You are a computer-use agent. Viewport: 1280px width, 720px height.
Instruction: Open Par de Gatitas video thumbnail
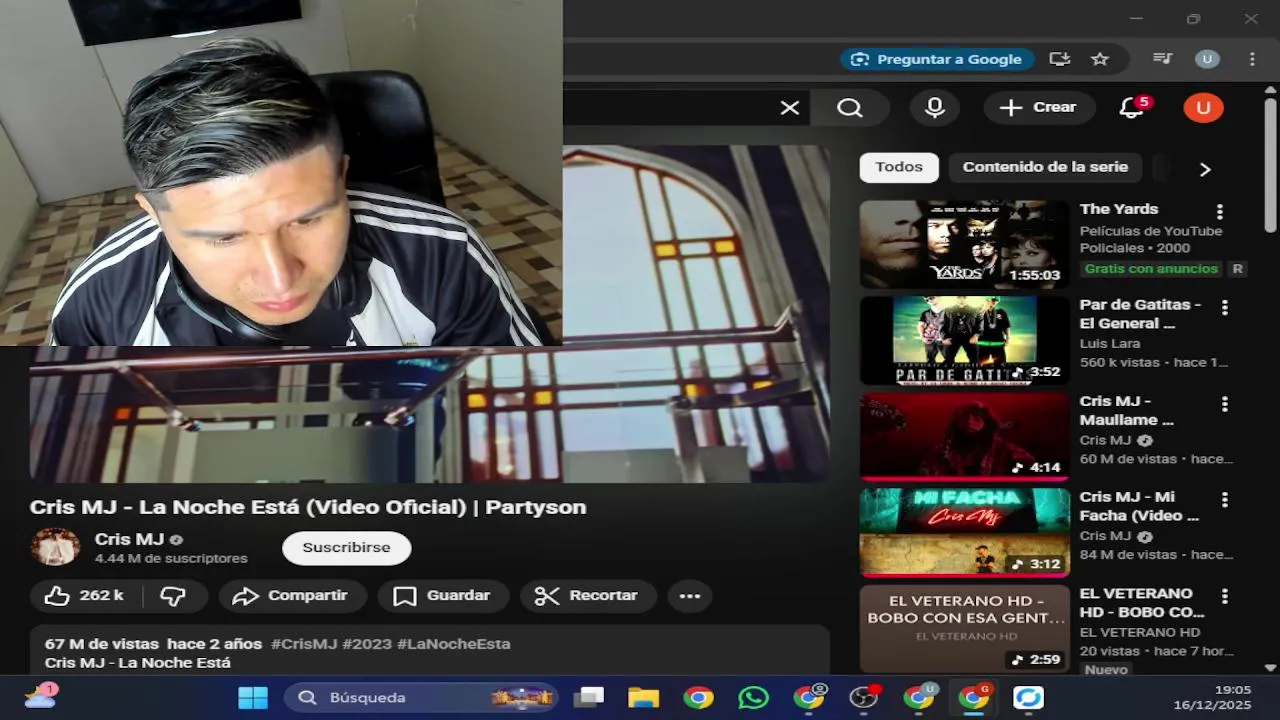coord(964,340)
